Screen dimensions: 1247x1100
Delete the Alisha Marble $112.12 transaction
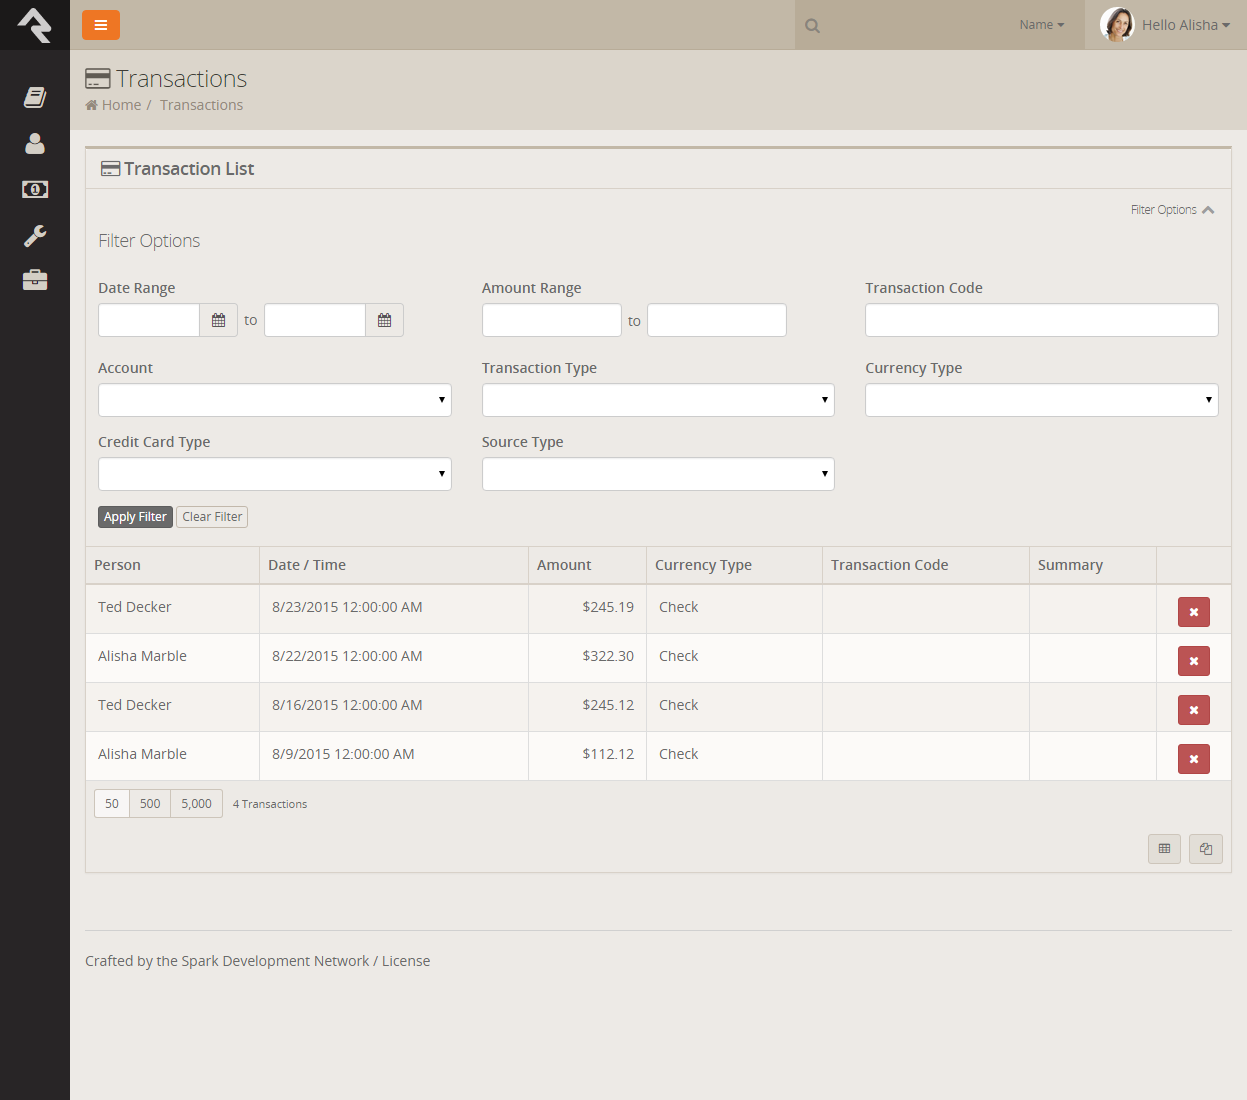pyautogui.click(x=1193, y=759)
